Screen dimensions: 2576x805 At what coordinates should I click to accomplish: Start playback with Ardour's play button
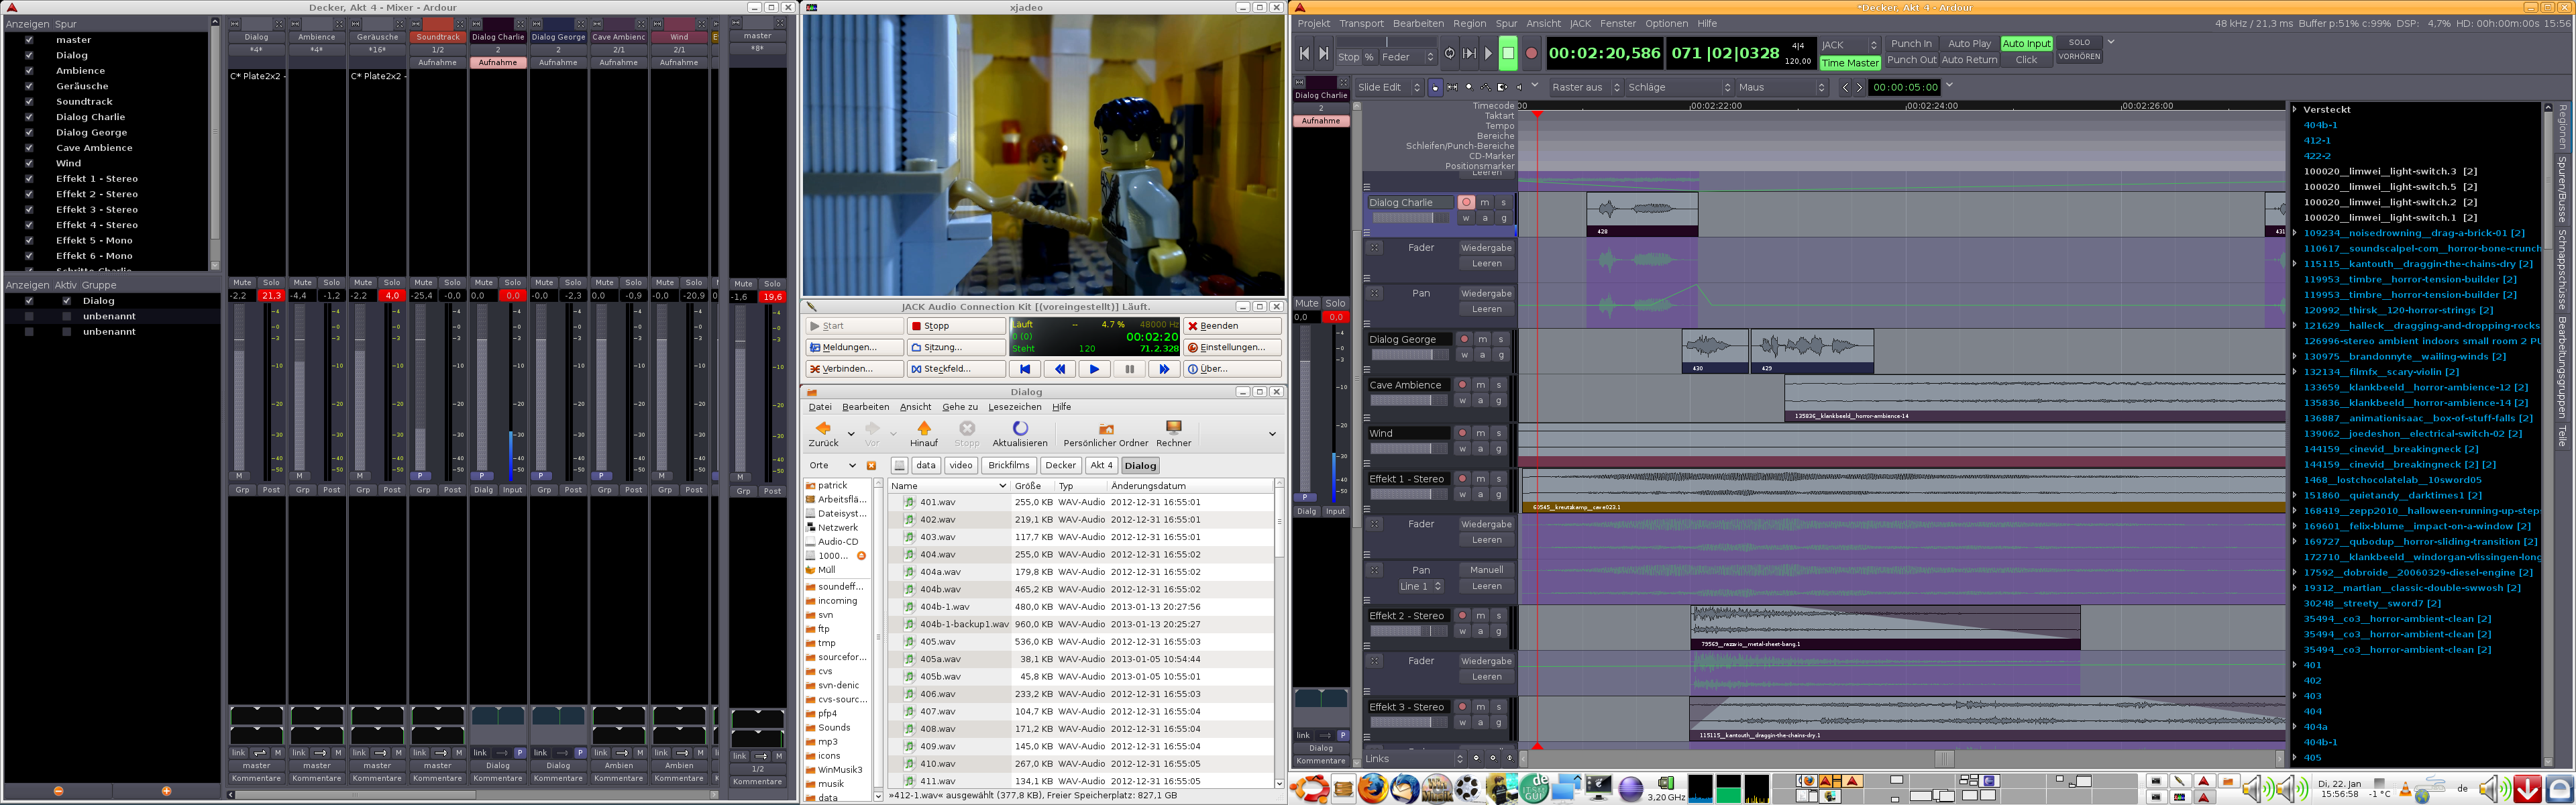[x=1488, y=54]
